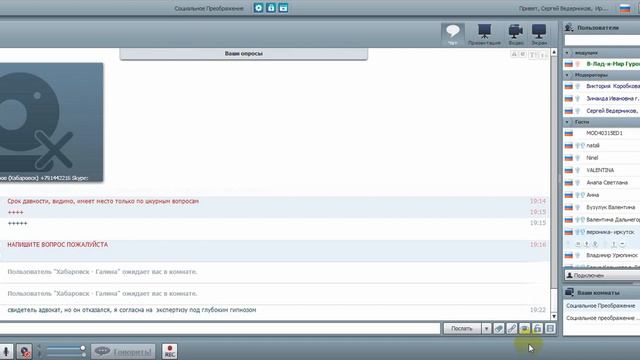The image size is (640, 360).
Task: Select guest Владимир Урюпинск
Action: point(612,255)
